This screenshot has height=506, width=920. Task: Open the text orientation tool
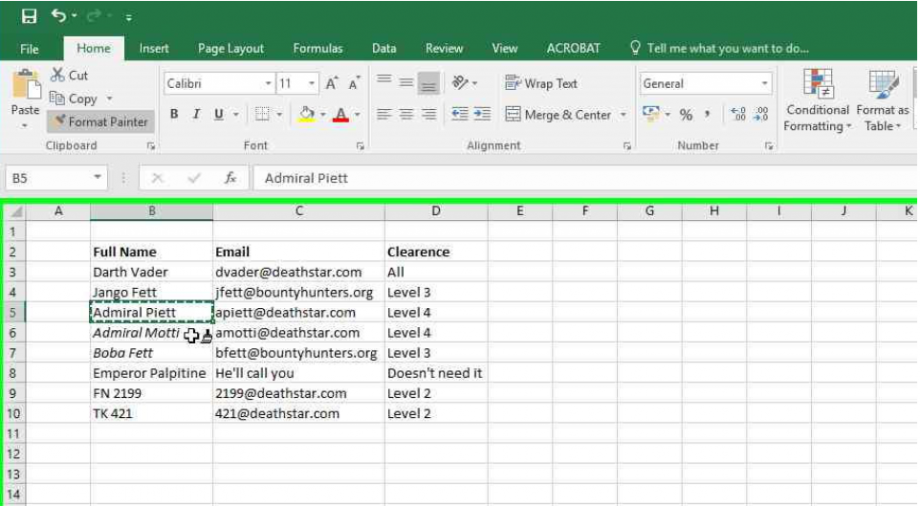click(460, 83)
